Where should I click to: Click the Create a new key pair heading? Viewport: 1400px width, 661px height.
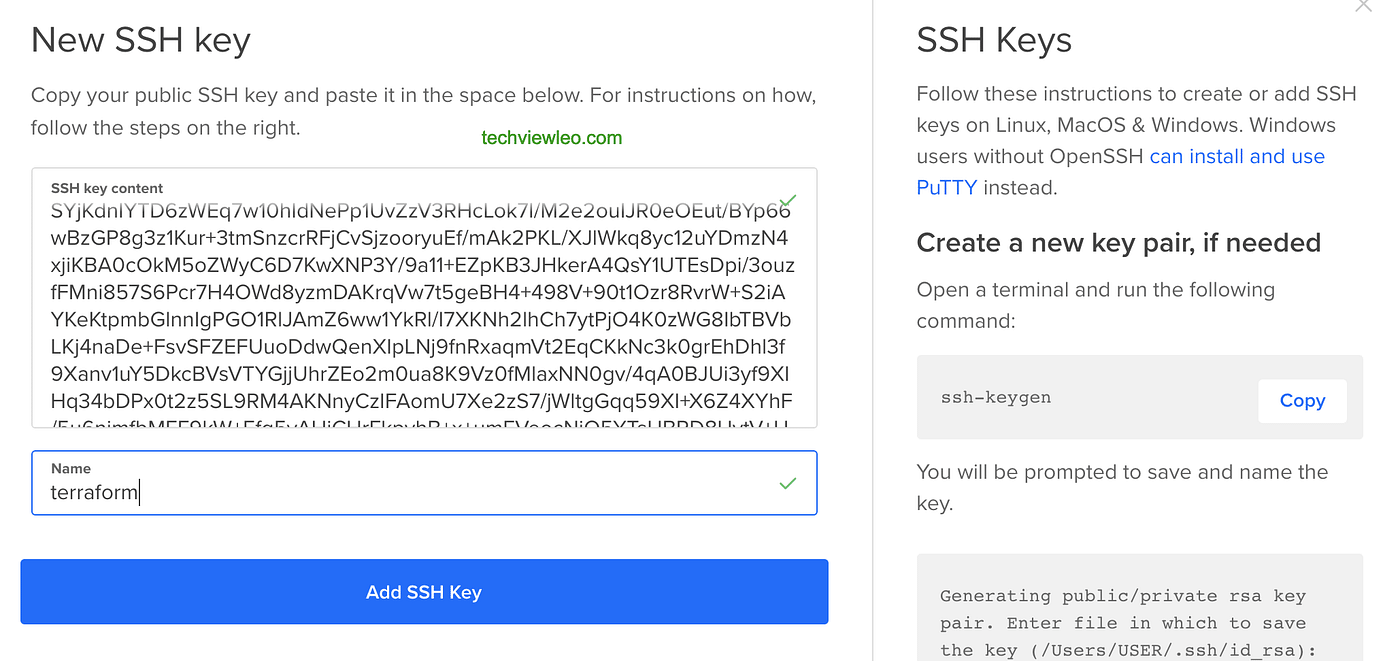coord(1119,242)
